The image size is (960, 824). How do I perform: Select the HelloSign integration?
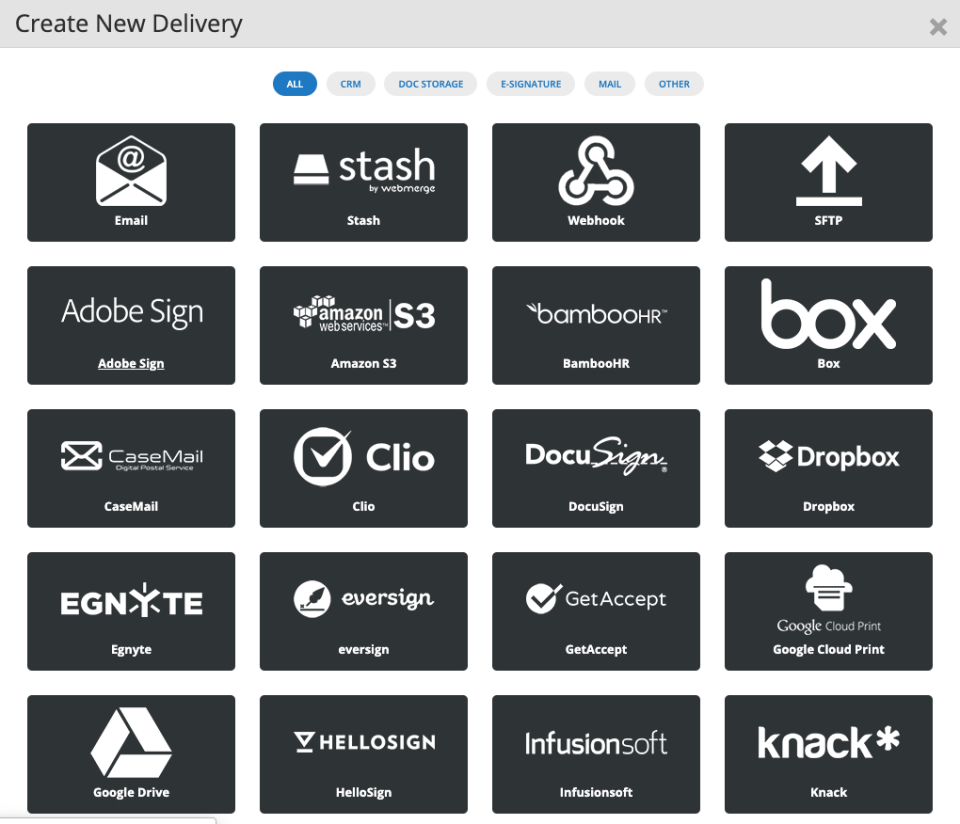point(363,754)
